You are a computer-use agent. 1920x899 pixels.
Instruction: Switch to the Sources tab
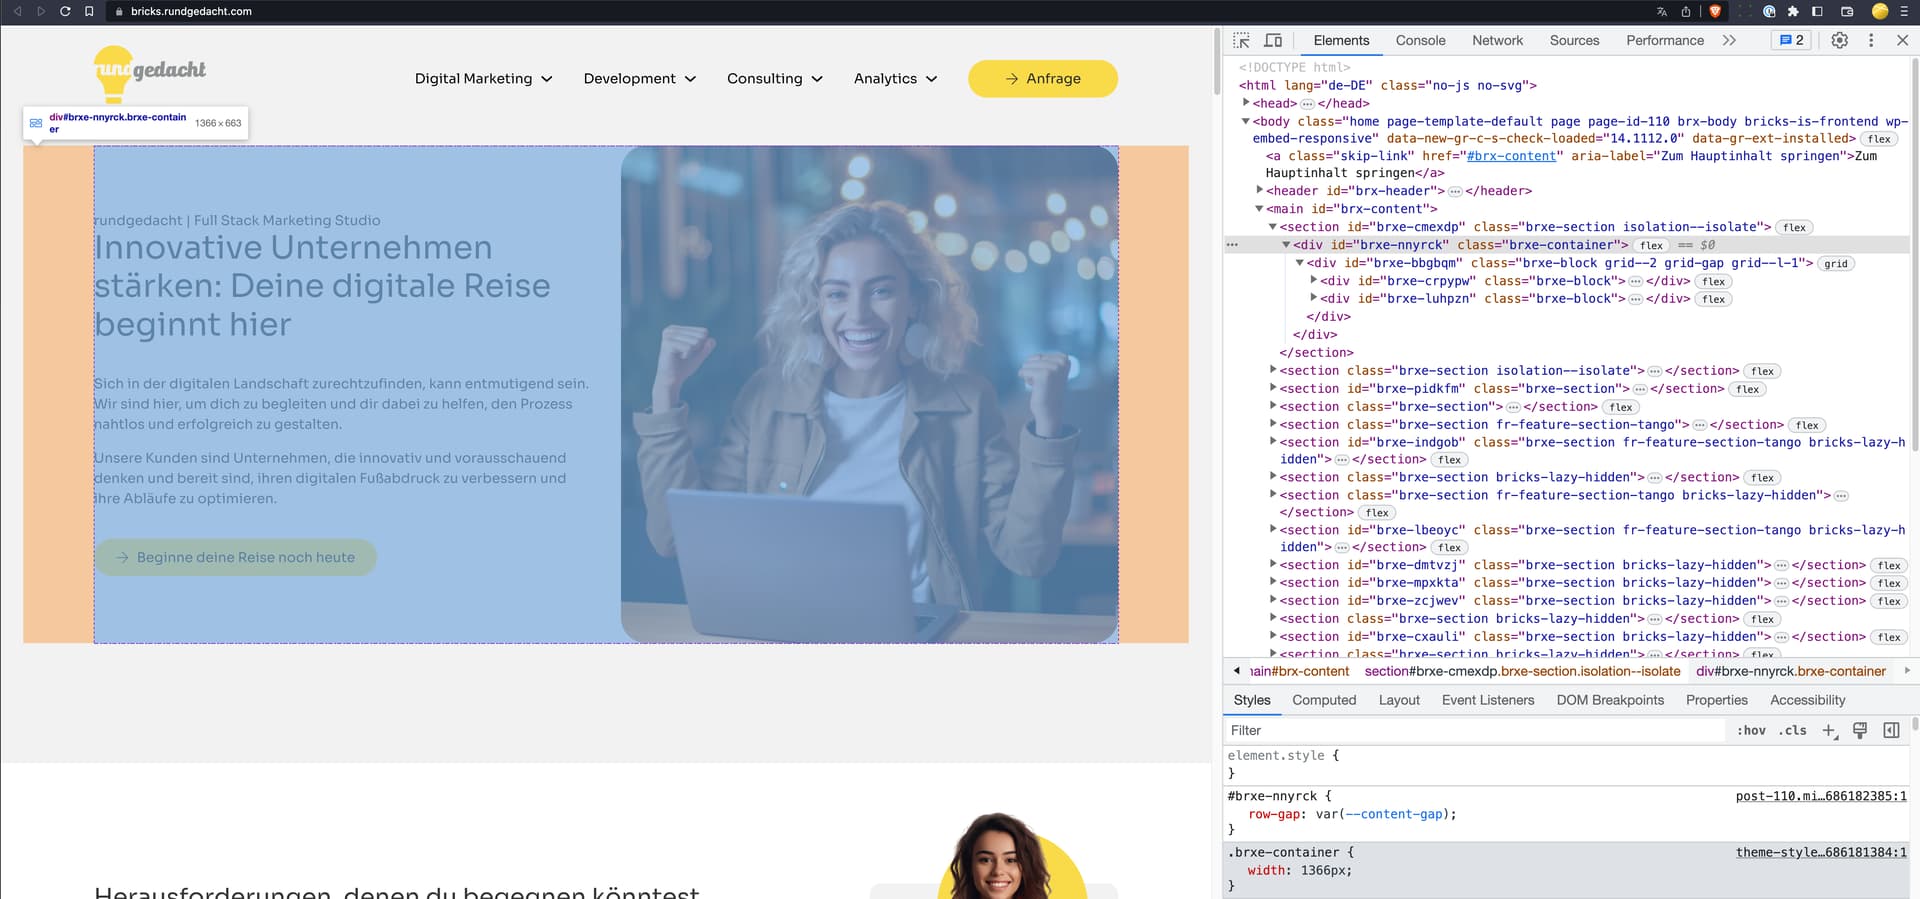(x=1574, y=40)
